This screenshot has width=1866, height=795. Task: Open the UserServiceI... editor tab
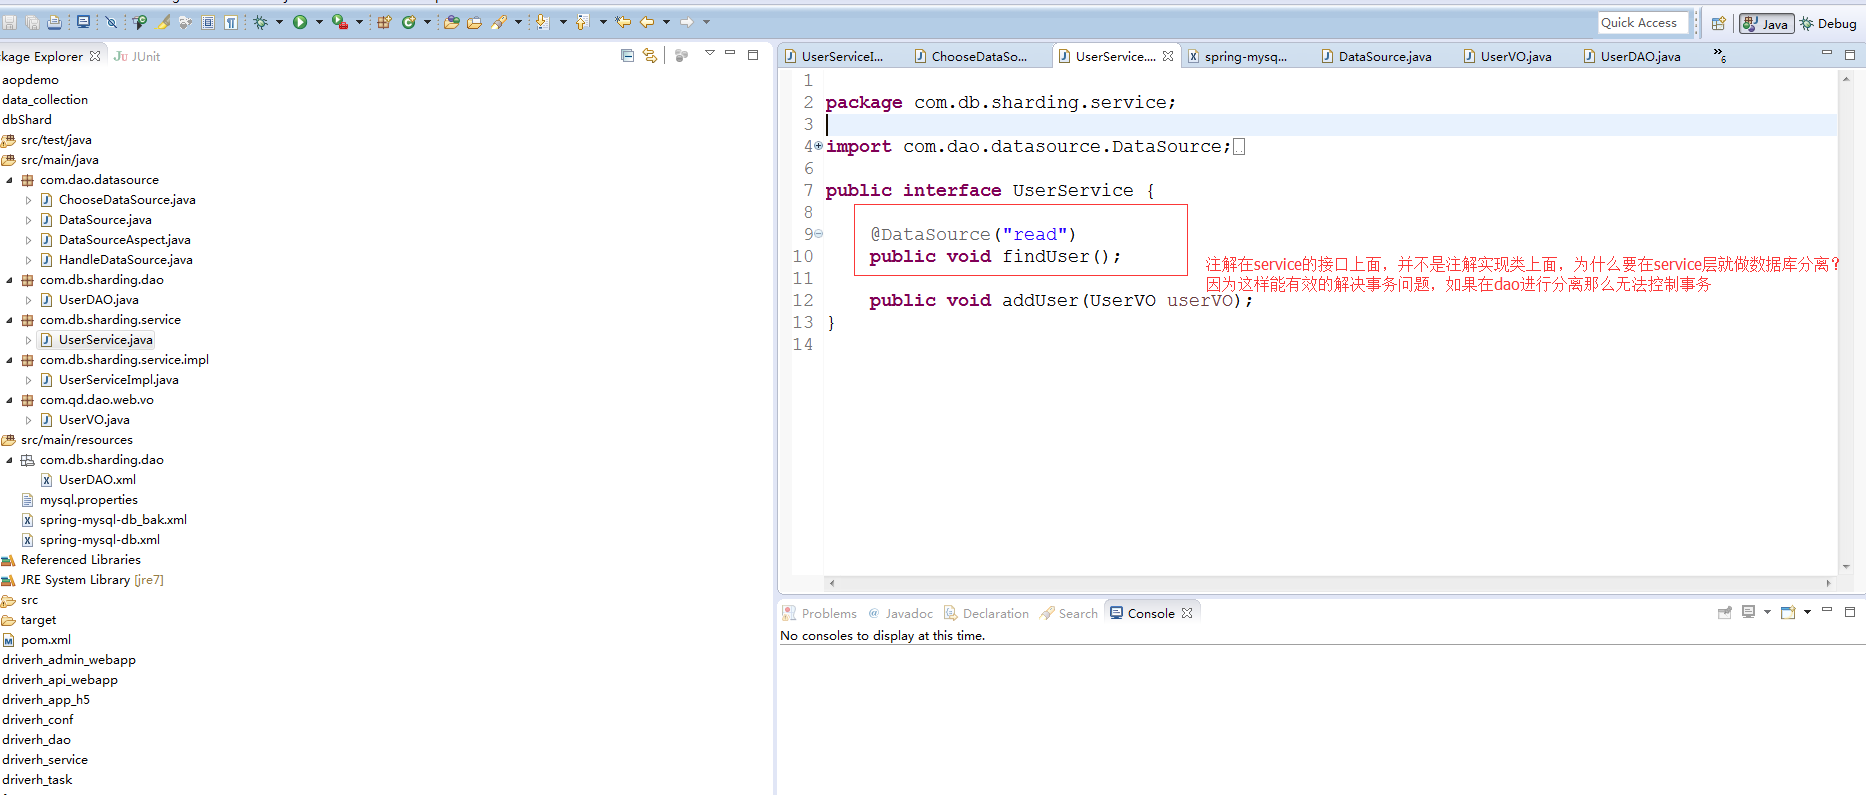pyautogui.click(x=835, y=56)
